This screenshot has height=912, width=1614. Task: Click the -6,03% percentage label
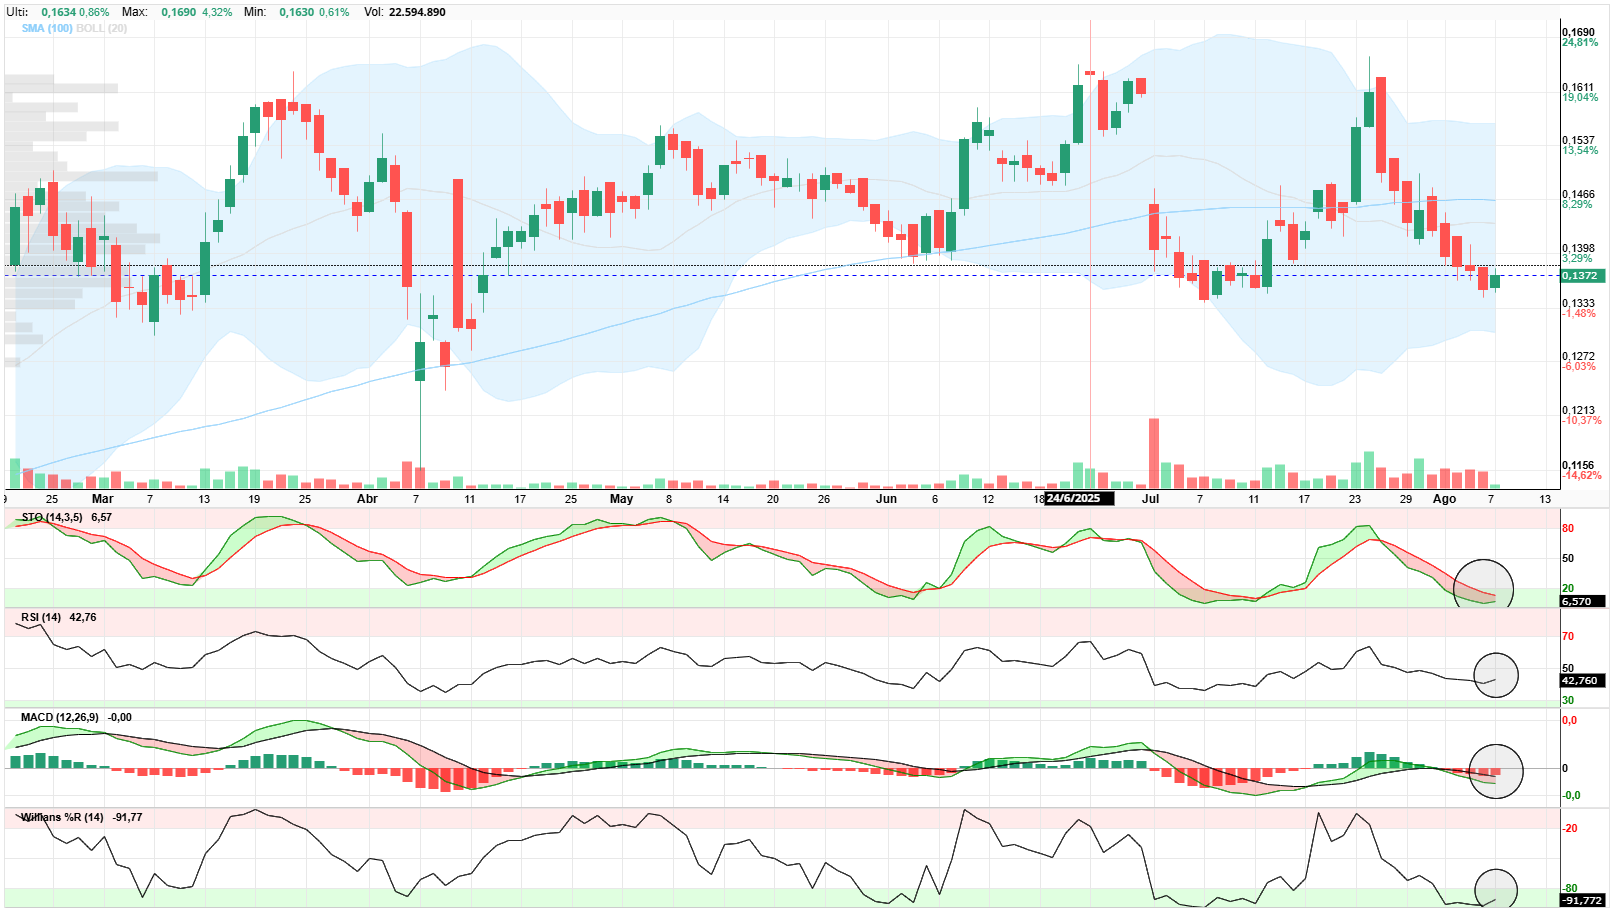(1579, 366)
